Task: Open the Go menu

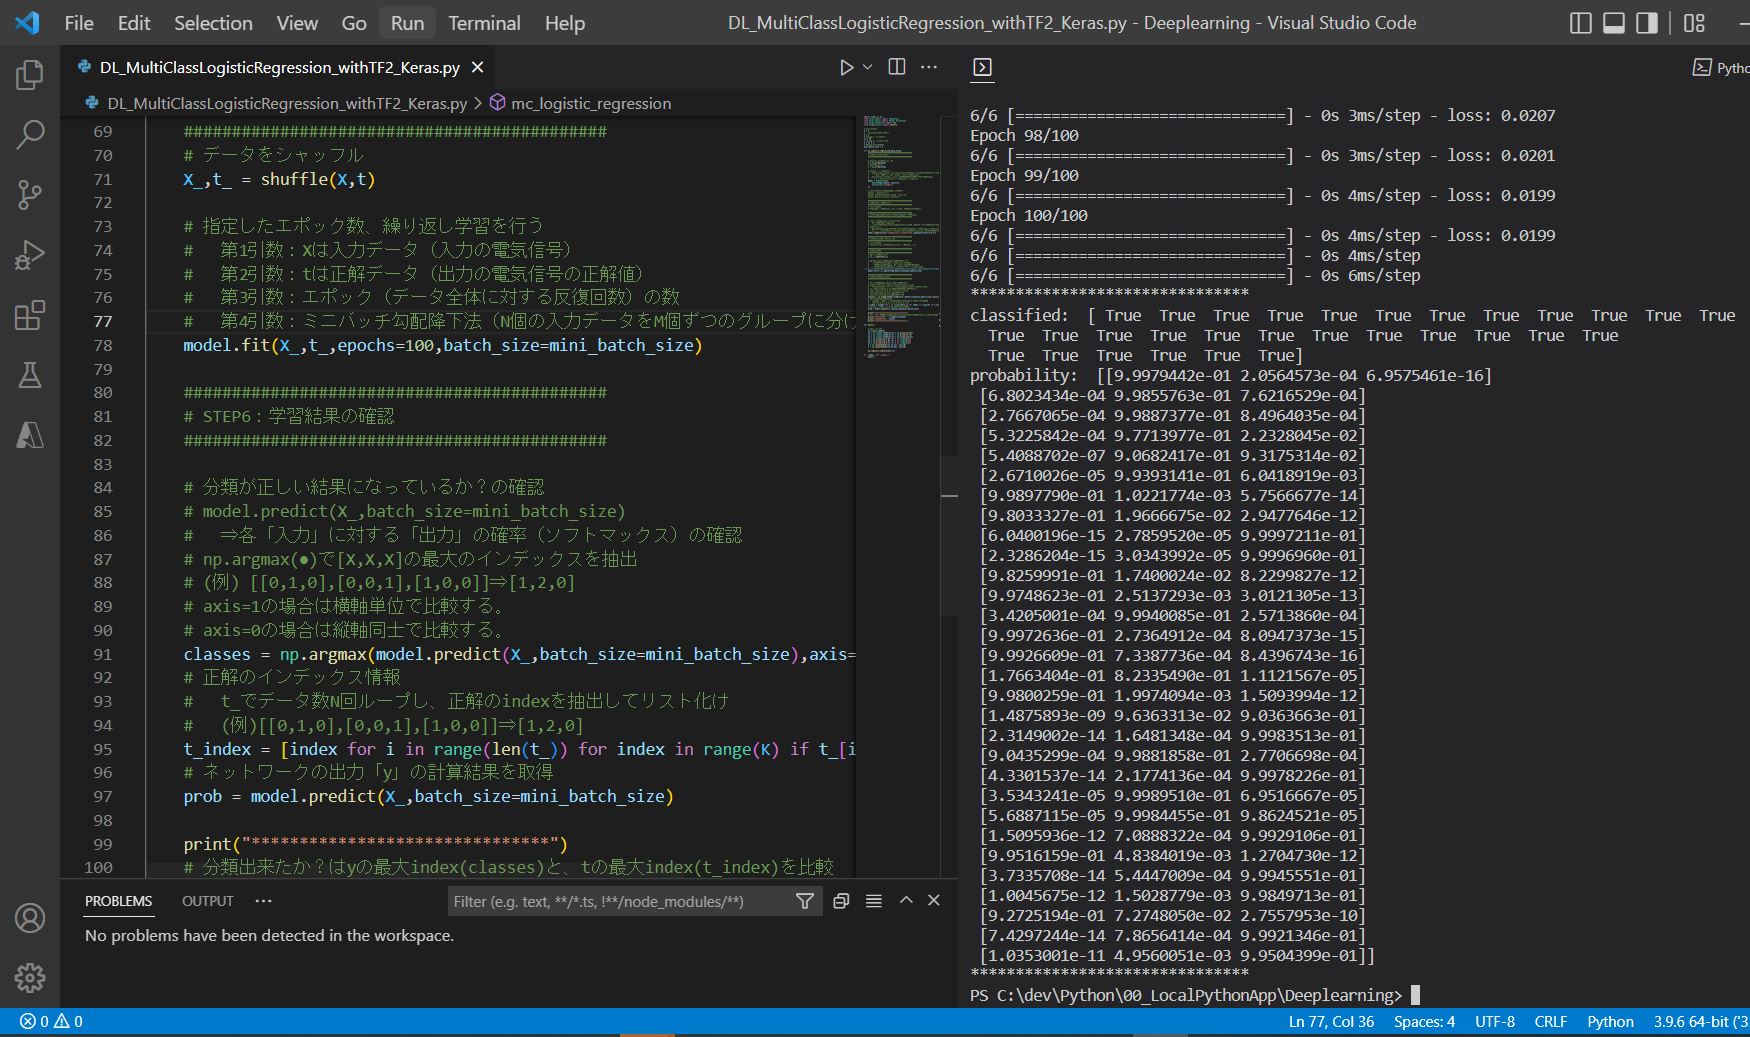Action: 354,23
